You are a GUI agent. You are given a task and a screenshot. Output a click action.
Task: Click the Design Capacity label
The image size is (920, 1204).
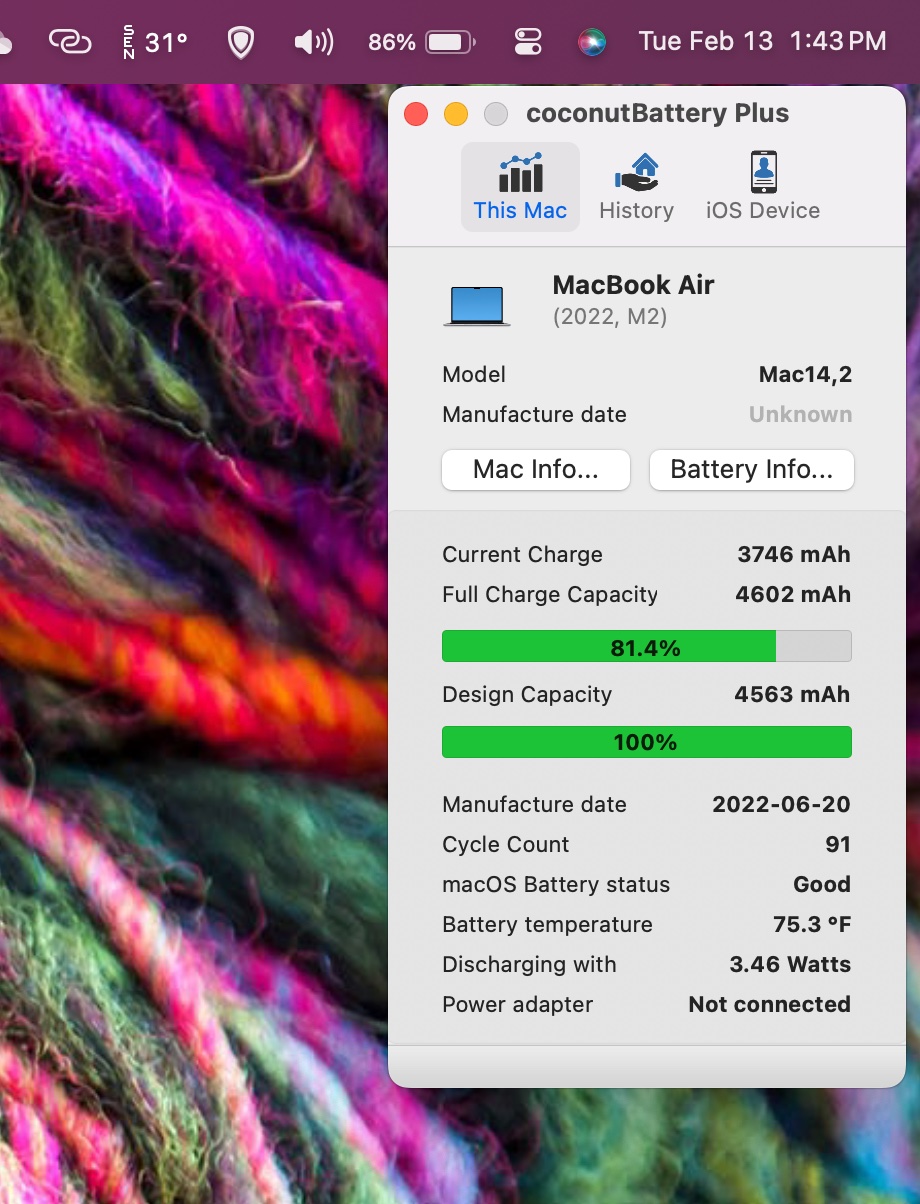coord(527,694)
